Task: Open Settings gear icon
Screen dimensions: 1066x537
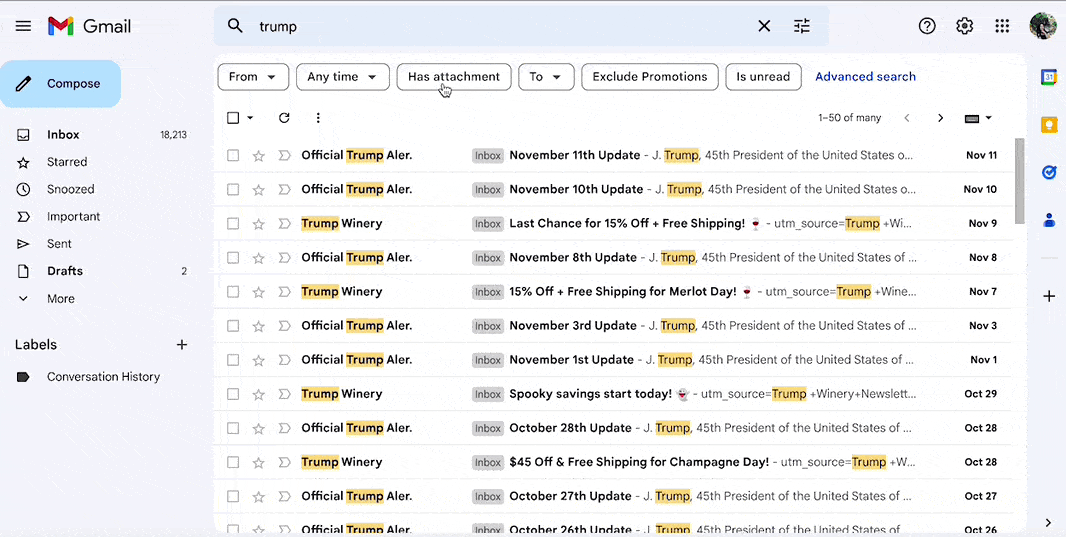Action: tap(964, 26)
